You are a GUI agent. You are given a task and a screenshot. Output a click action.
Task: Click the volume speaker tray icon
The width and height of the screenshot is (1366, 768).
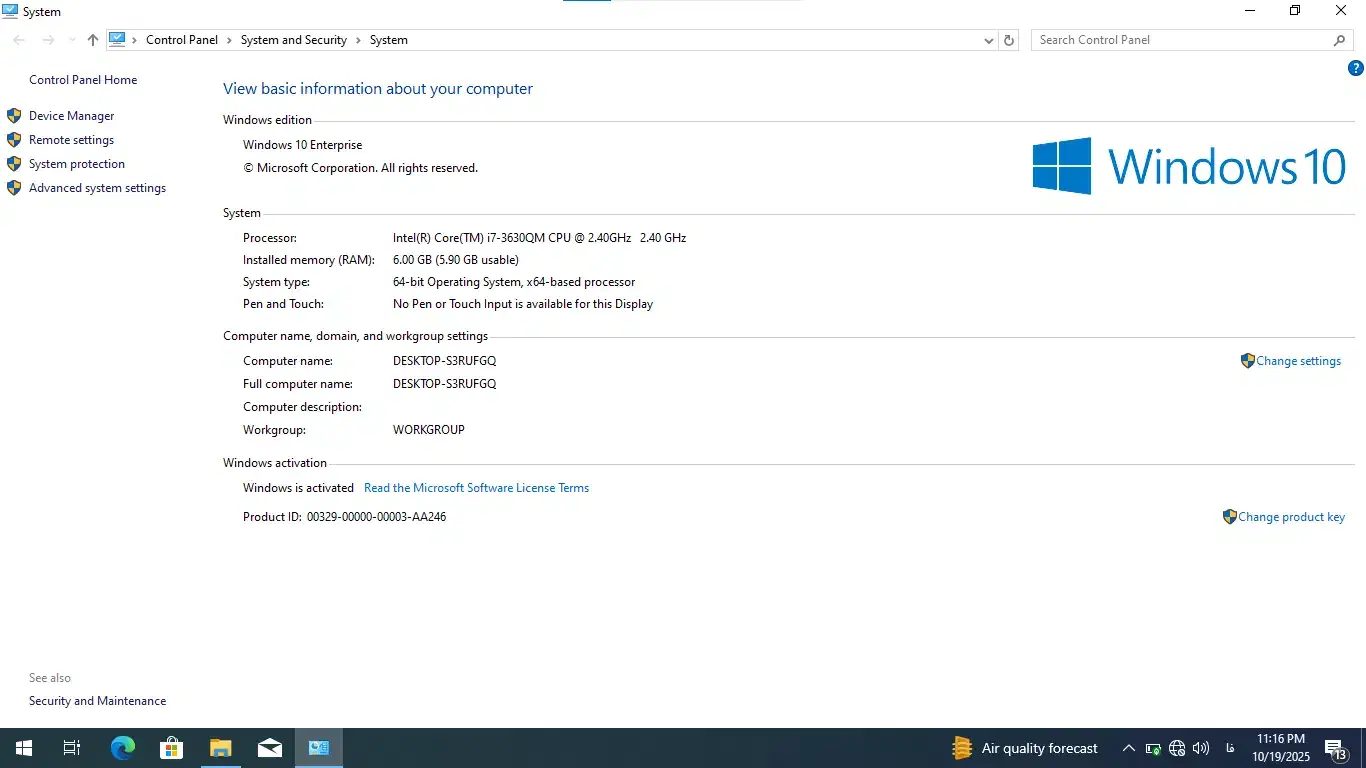click(x=1201, y=748)
